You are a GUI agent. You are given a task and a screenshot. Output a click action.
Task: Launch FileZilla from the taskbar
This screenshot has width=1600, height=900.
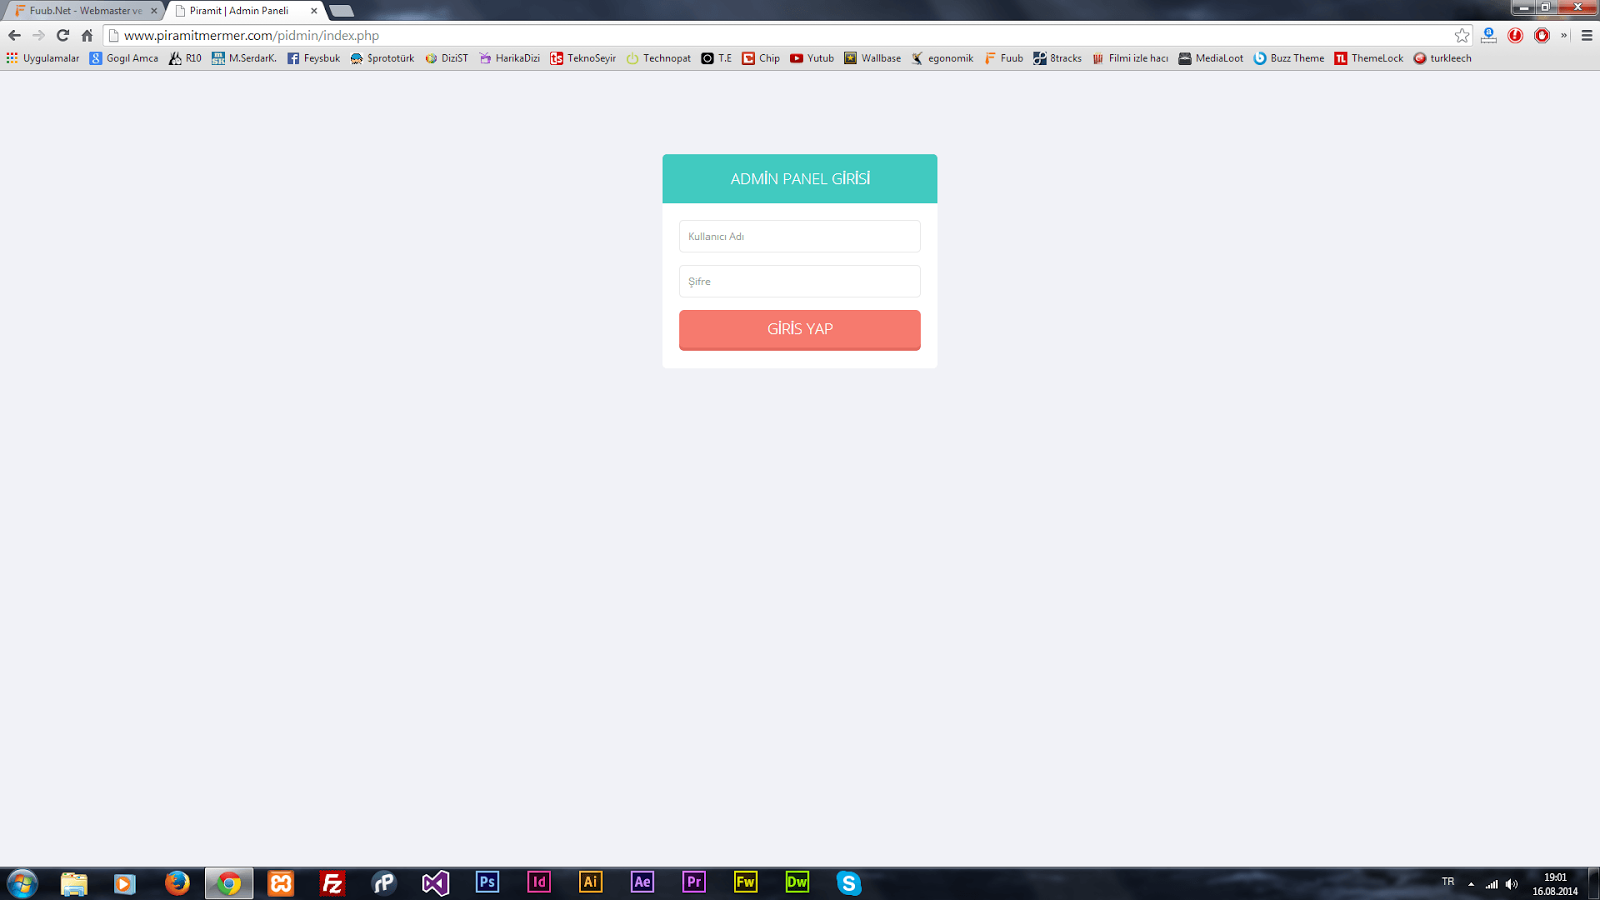(332, 883)
